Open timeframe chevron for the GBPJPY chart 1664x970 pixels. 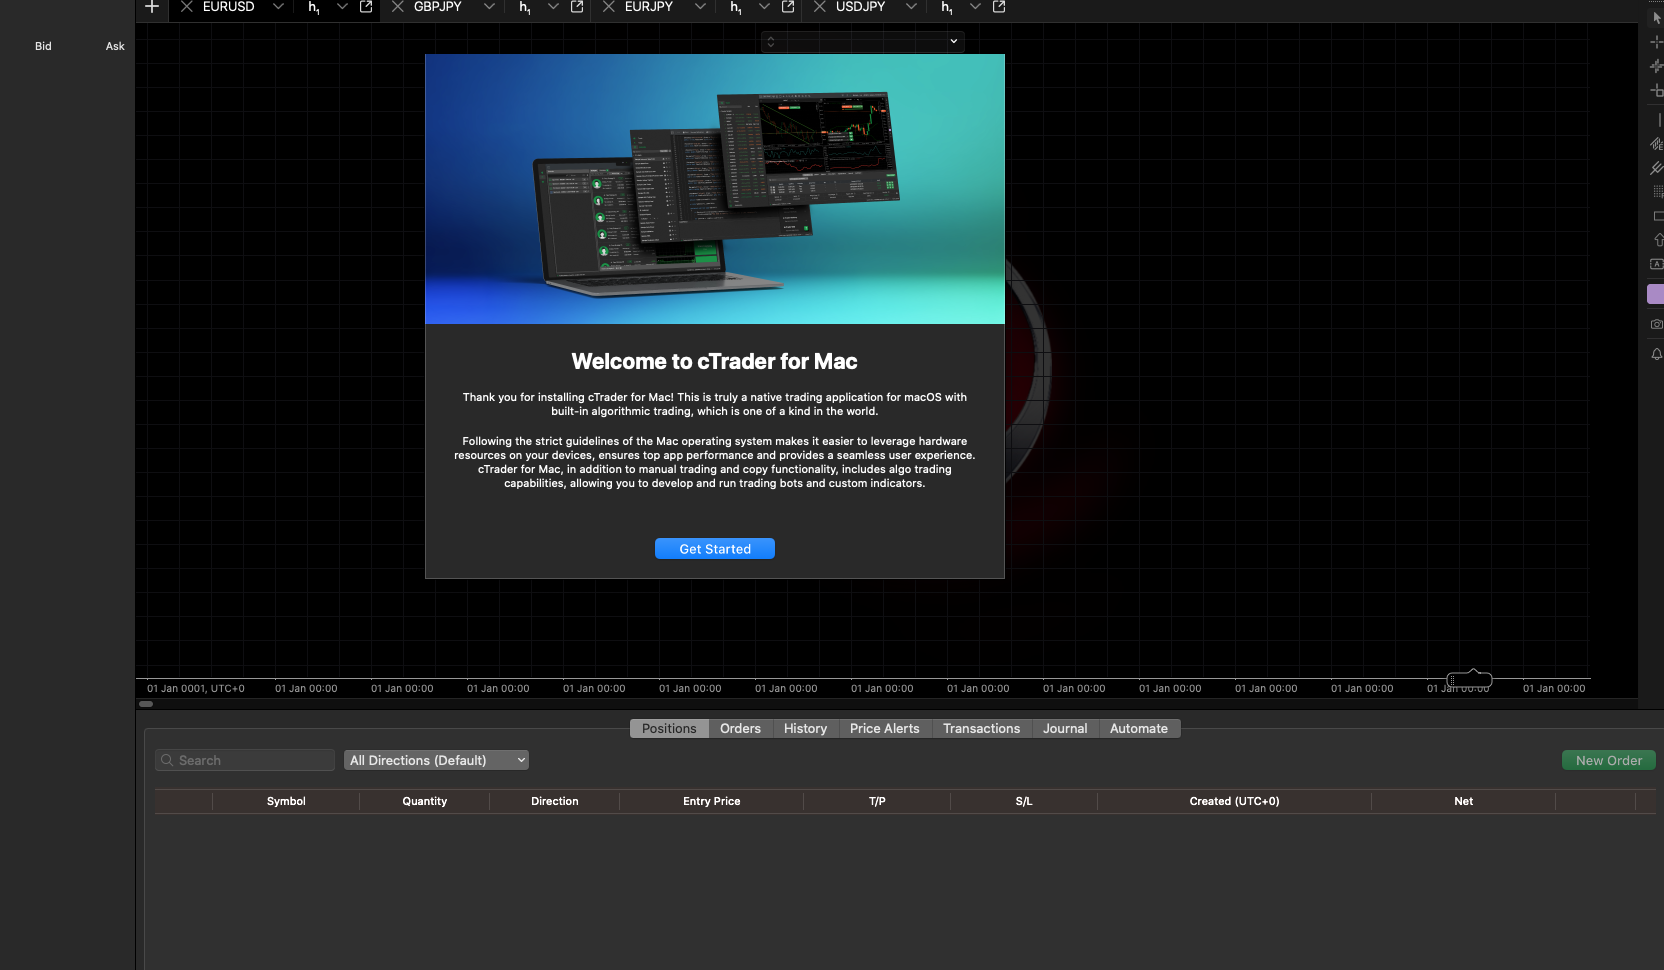(553, 7)
